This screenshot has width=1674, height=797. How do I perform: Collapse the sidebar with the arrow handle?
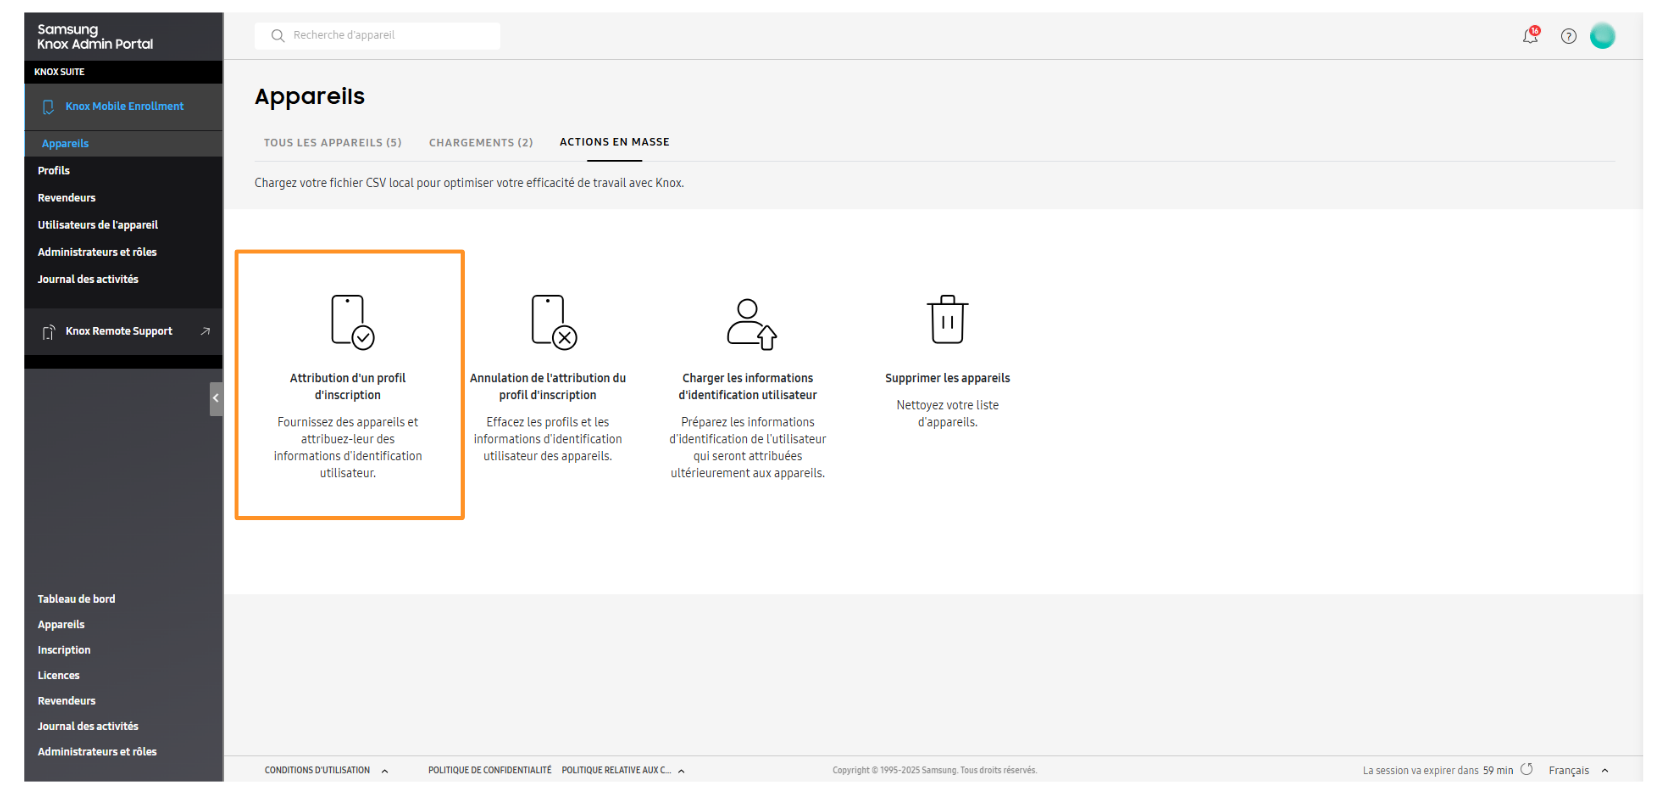(x=216, y=398)
